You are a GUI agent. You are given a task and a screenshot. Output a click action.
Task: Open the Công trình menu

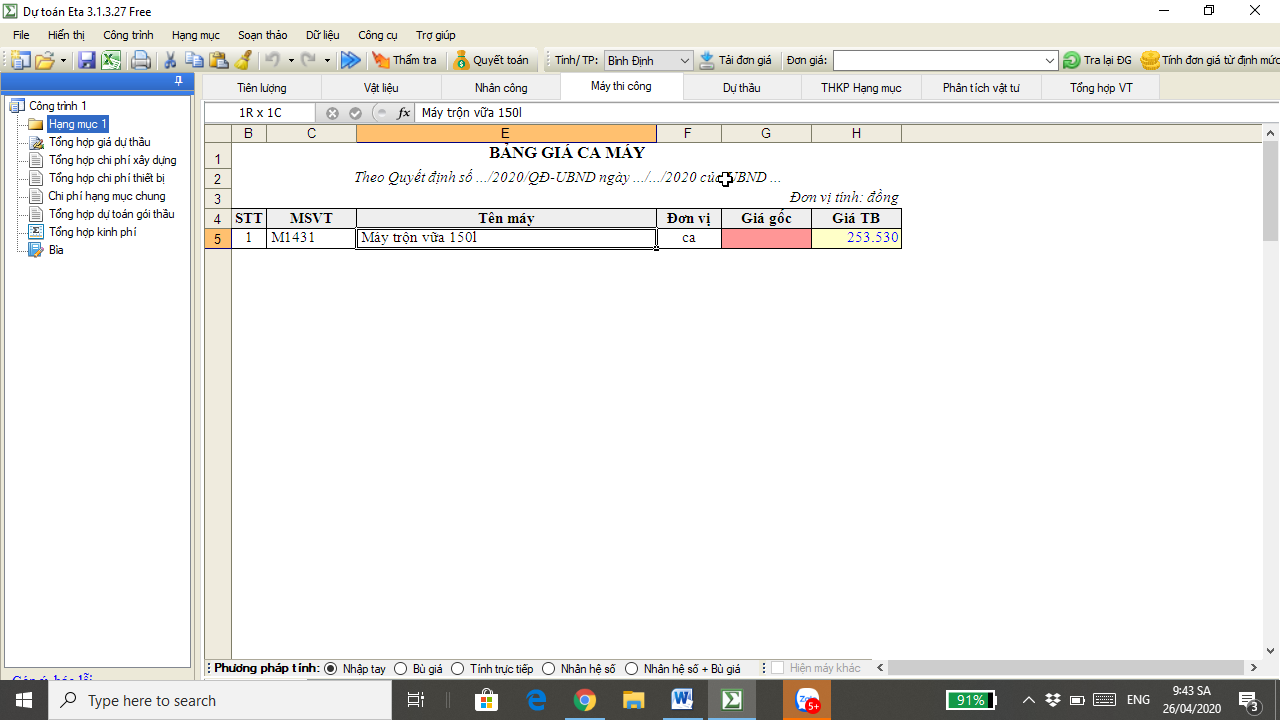[128, 35]
